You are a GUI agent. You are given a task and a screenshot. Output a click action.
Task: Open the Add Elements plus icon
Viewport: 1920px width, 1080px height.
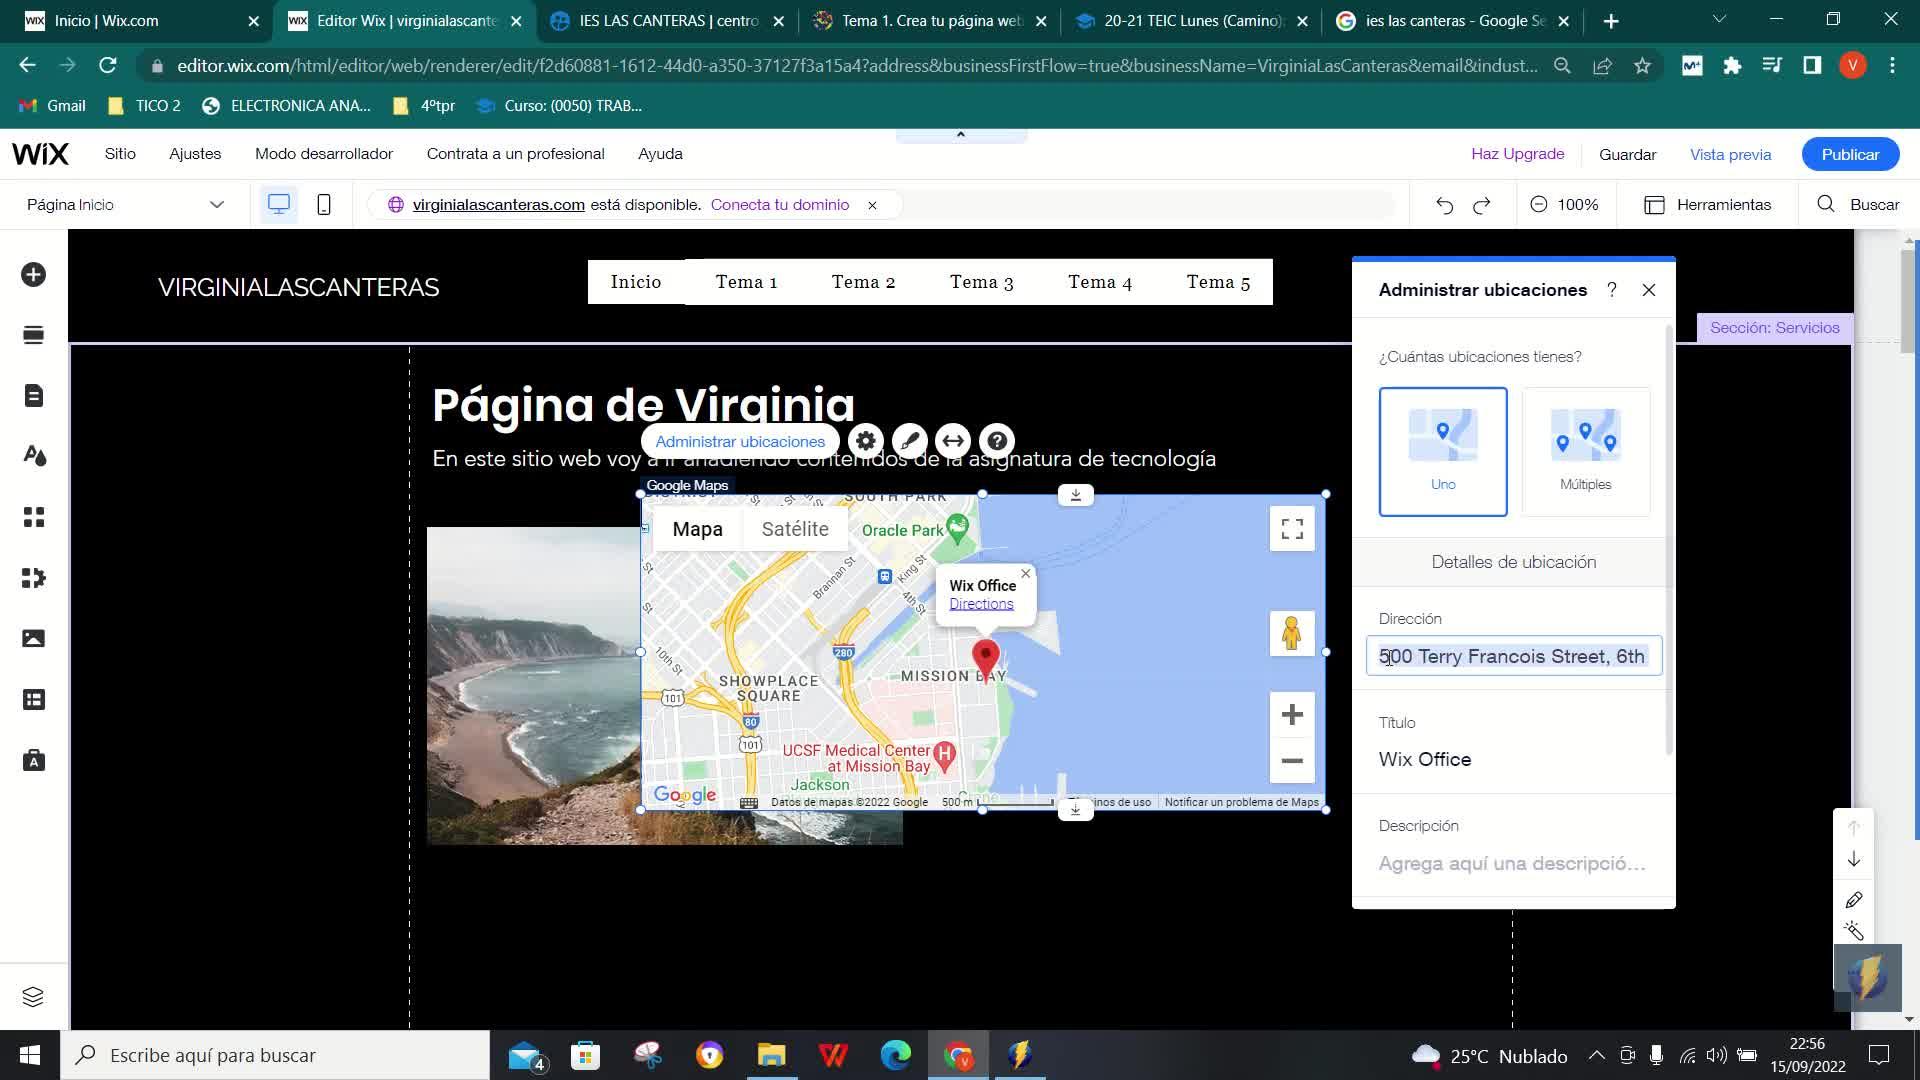pyautogui.click(x=33, y=275)
